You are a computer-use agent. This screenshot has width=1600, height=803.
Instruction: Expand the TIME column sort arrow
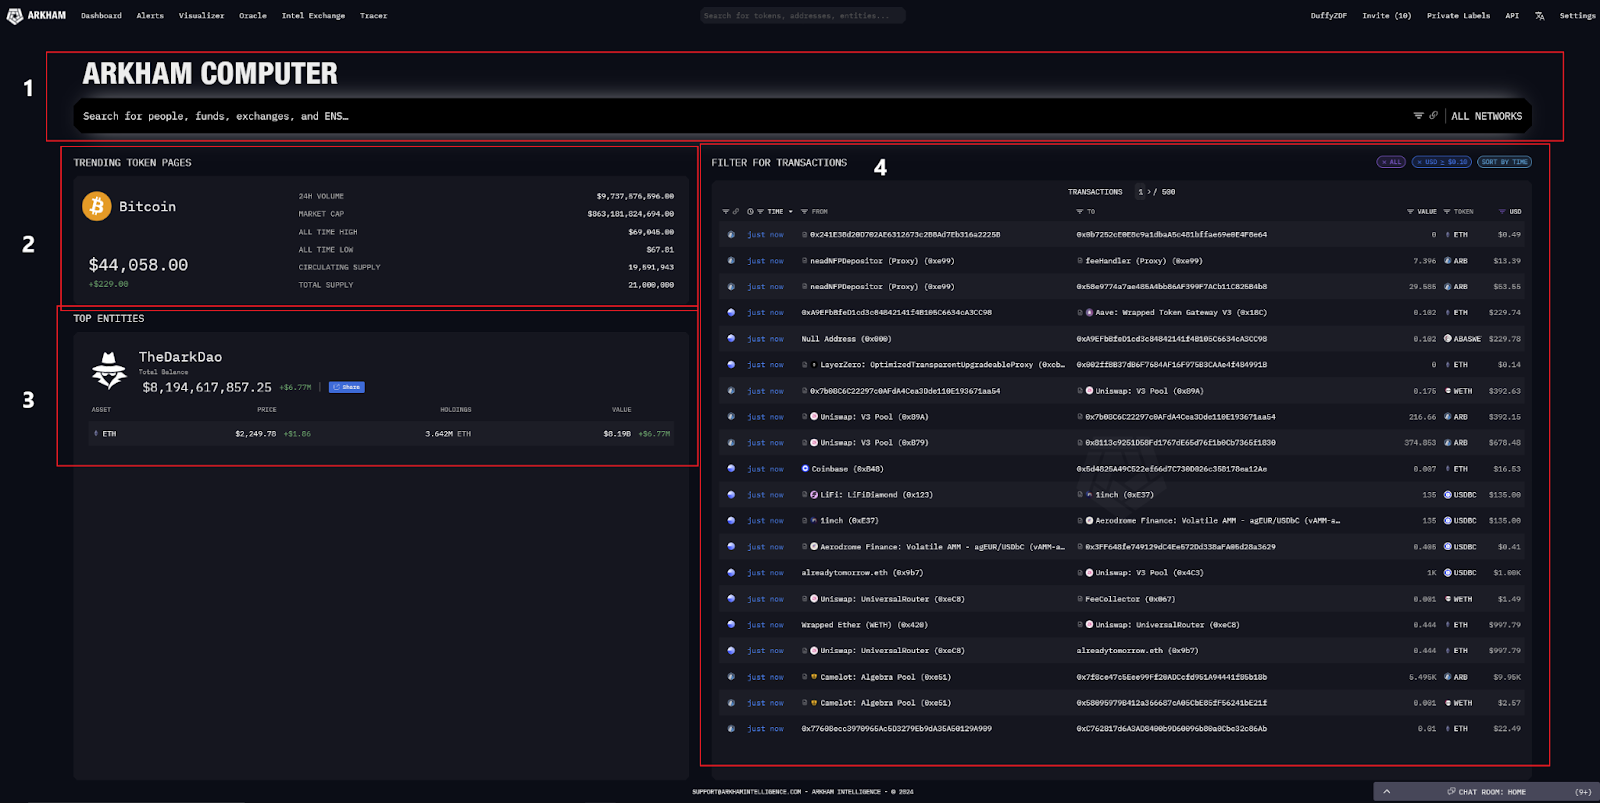click(790, 212)
